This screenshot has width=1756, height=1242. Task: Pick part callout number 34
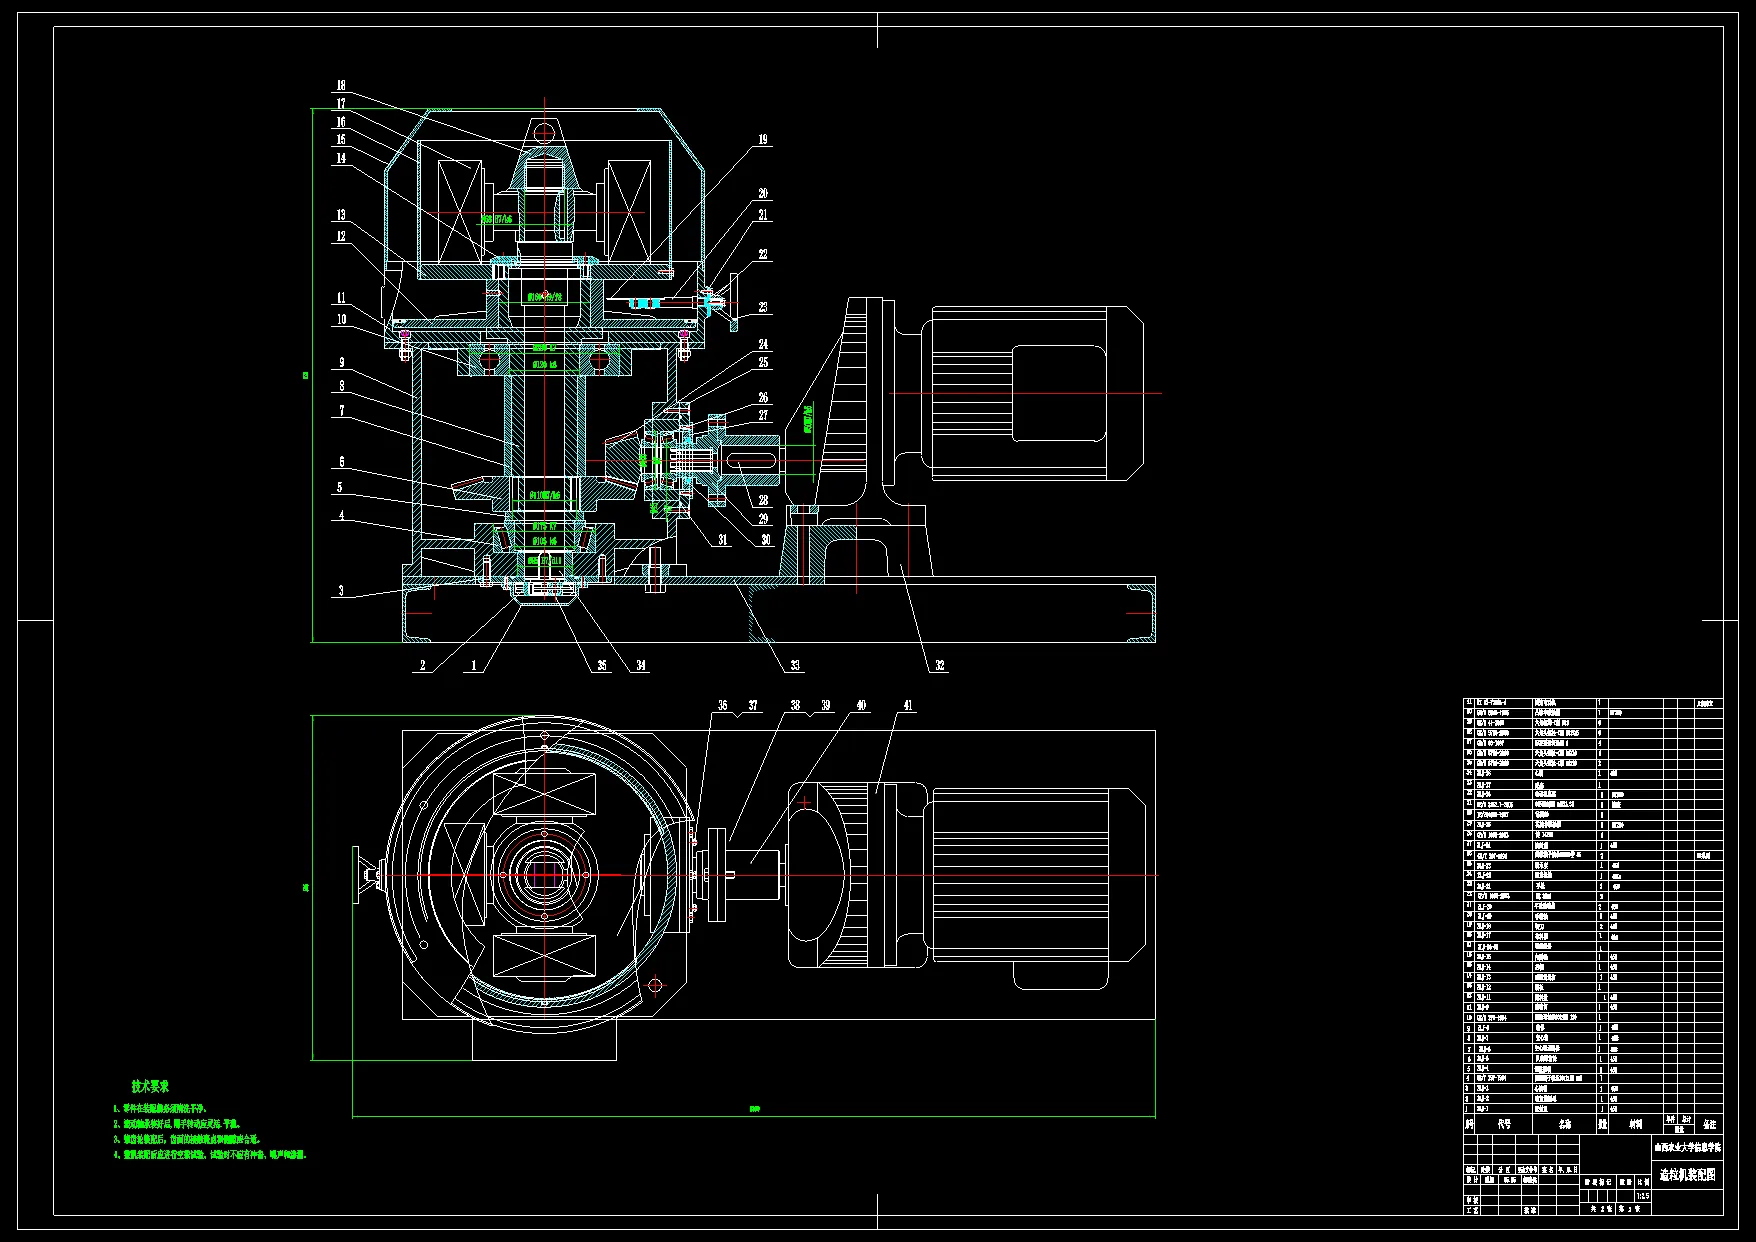pyautogui.click(x=640, y=665)
